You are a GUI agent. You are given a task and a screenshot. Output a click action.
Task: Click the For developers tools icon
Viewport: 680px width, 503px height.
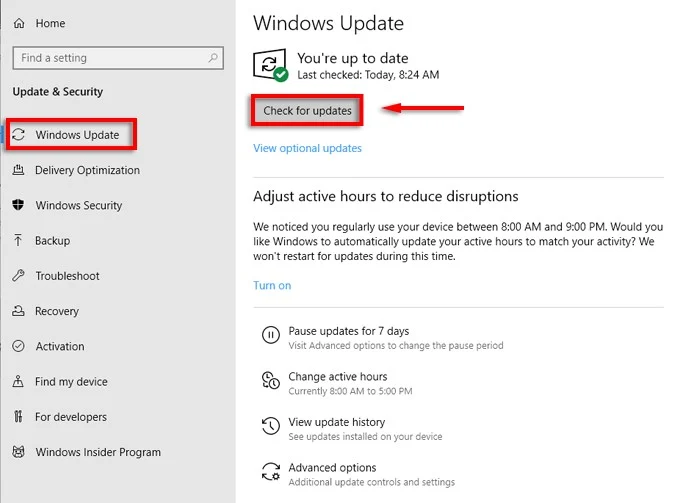(18, 416)
